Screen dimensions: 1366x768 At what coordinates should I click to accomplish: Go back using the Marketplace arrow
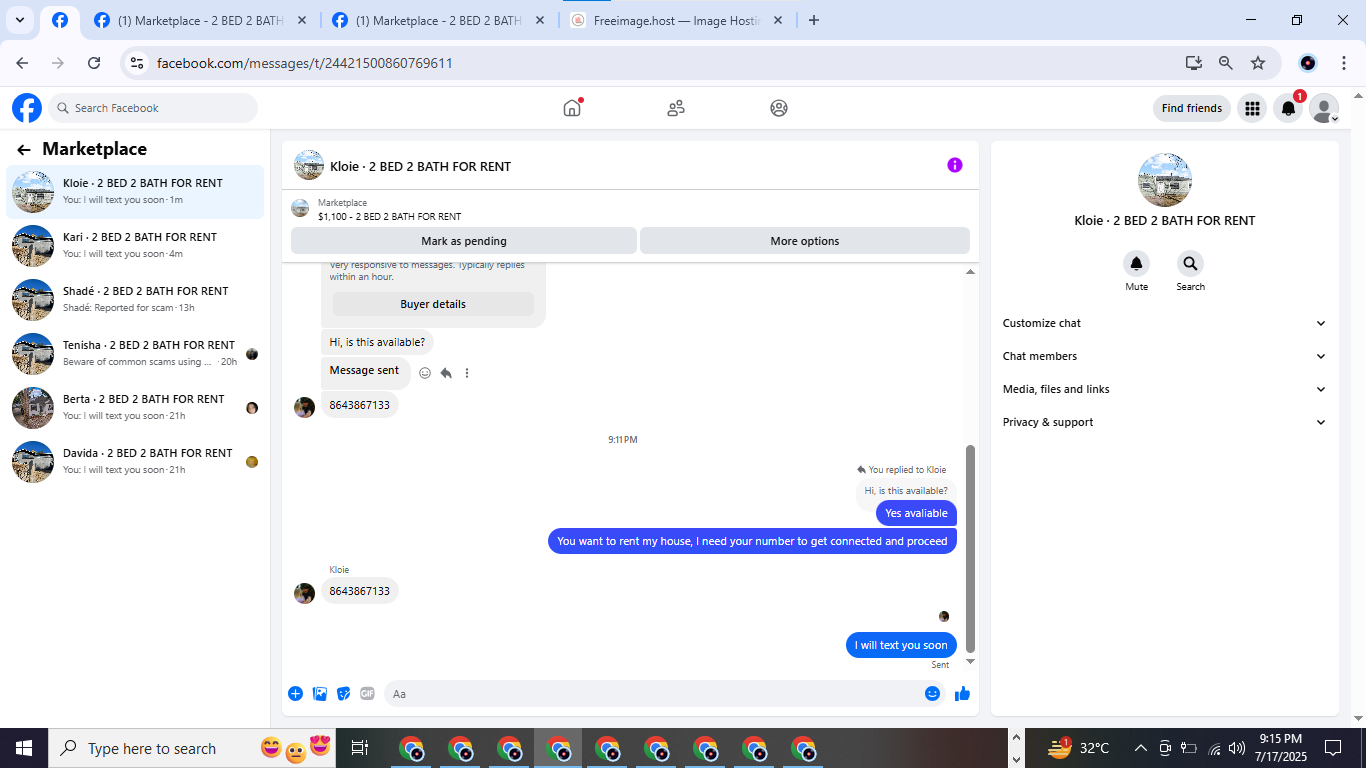pyautogui.click(x=24, y=150)
